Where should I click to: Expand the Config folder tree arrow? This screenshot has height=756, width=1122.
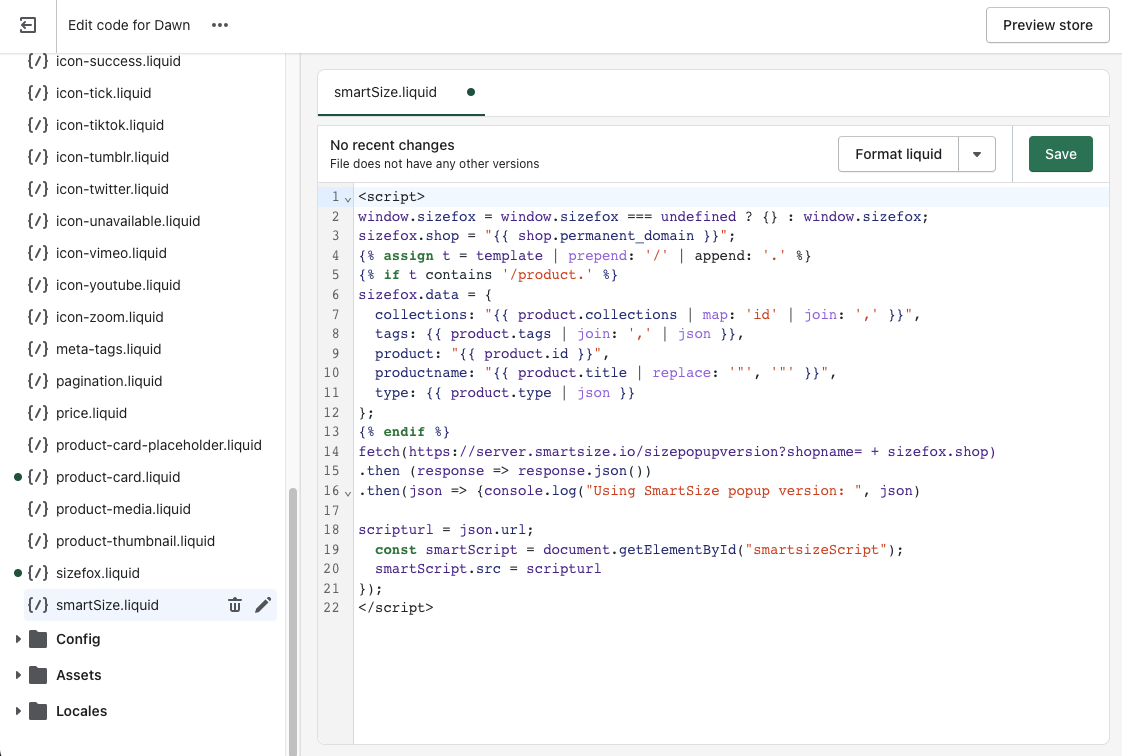(x=18, y=639)
